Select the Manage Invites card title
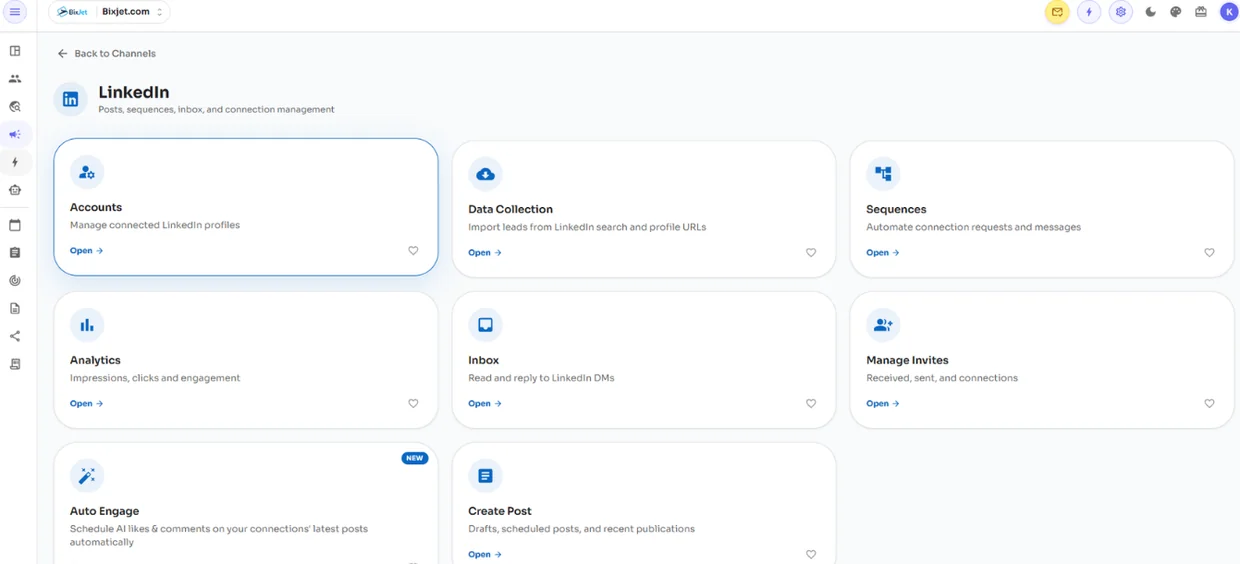Screen dimensions: 1240x564 (907, 360)
